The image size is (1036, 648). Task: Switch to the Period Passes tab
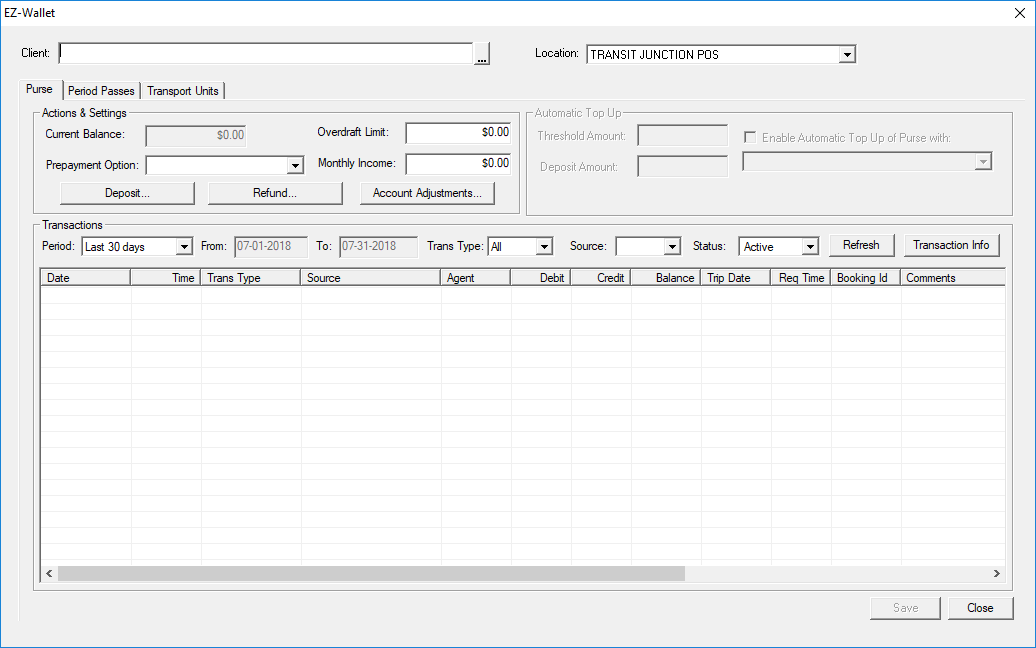click(x=101, y=89)
